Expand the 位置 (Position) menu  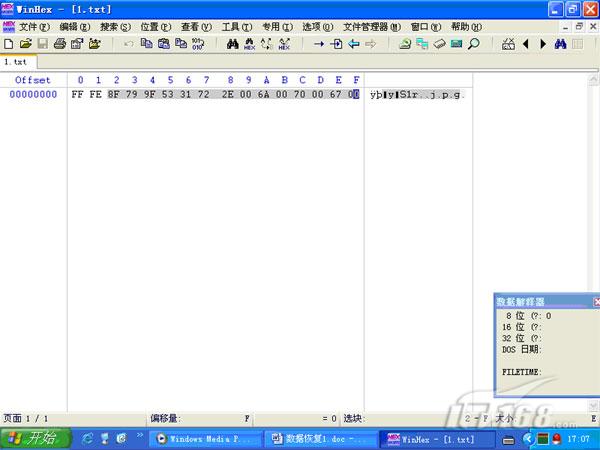(x=155, y=26)
